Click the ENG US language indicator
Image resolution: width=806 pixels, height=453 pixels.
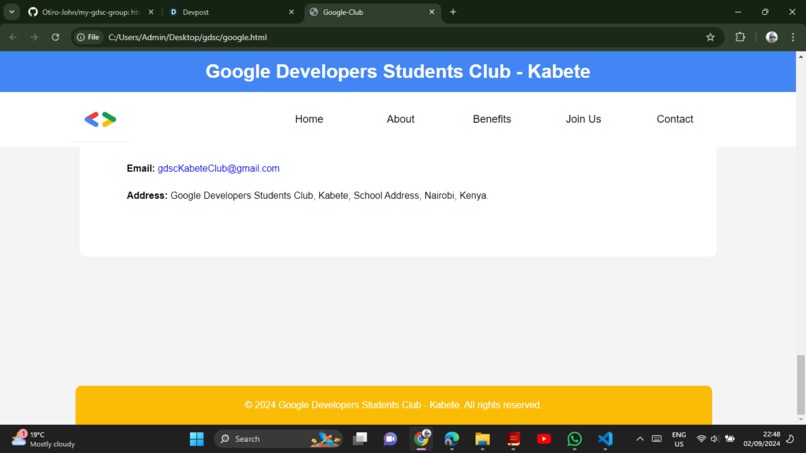[x=679, y=439]
